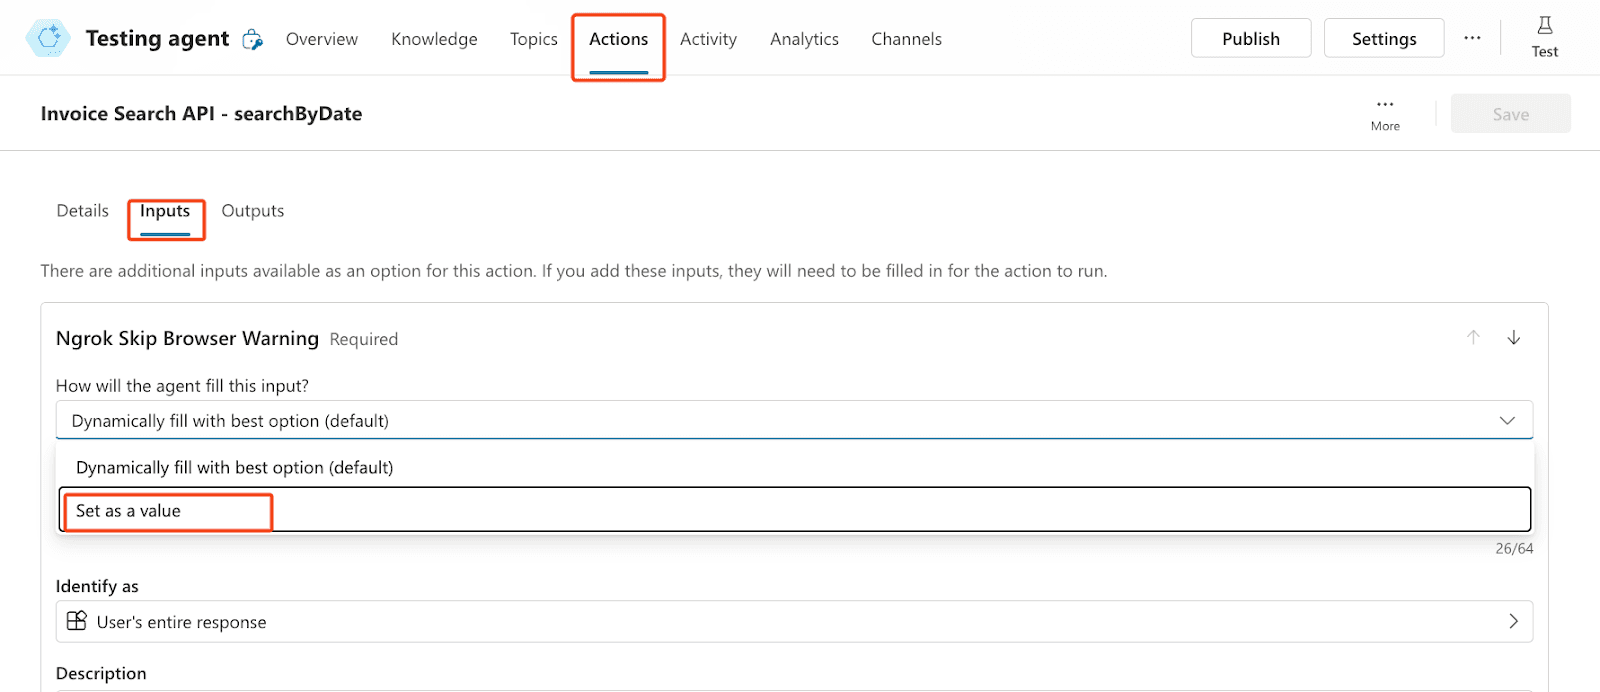Viewport: 1600px width, 692px height.
Task: Expand the Identify as chevron
Action: 1513,621
